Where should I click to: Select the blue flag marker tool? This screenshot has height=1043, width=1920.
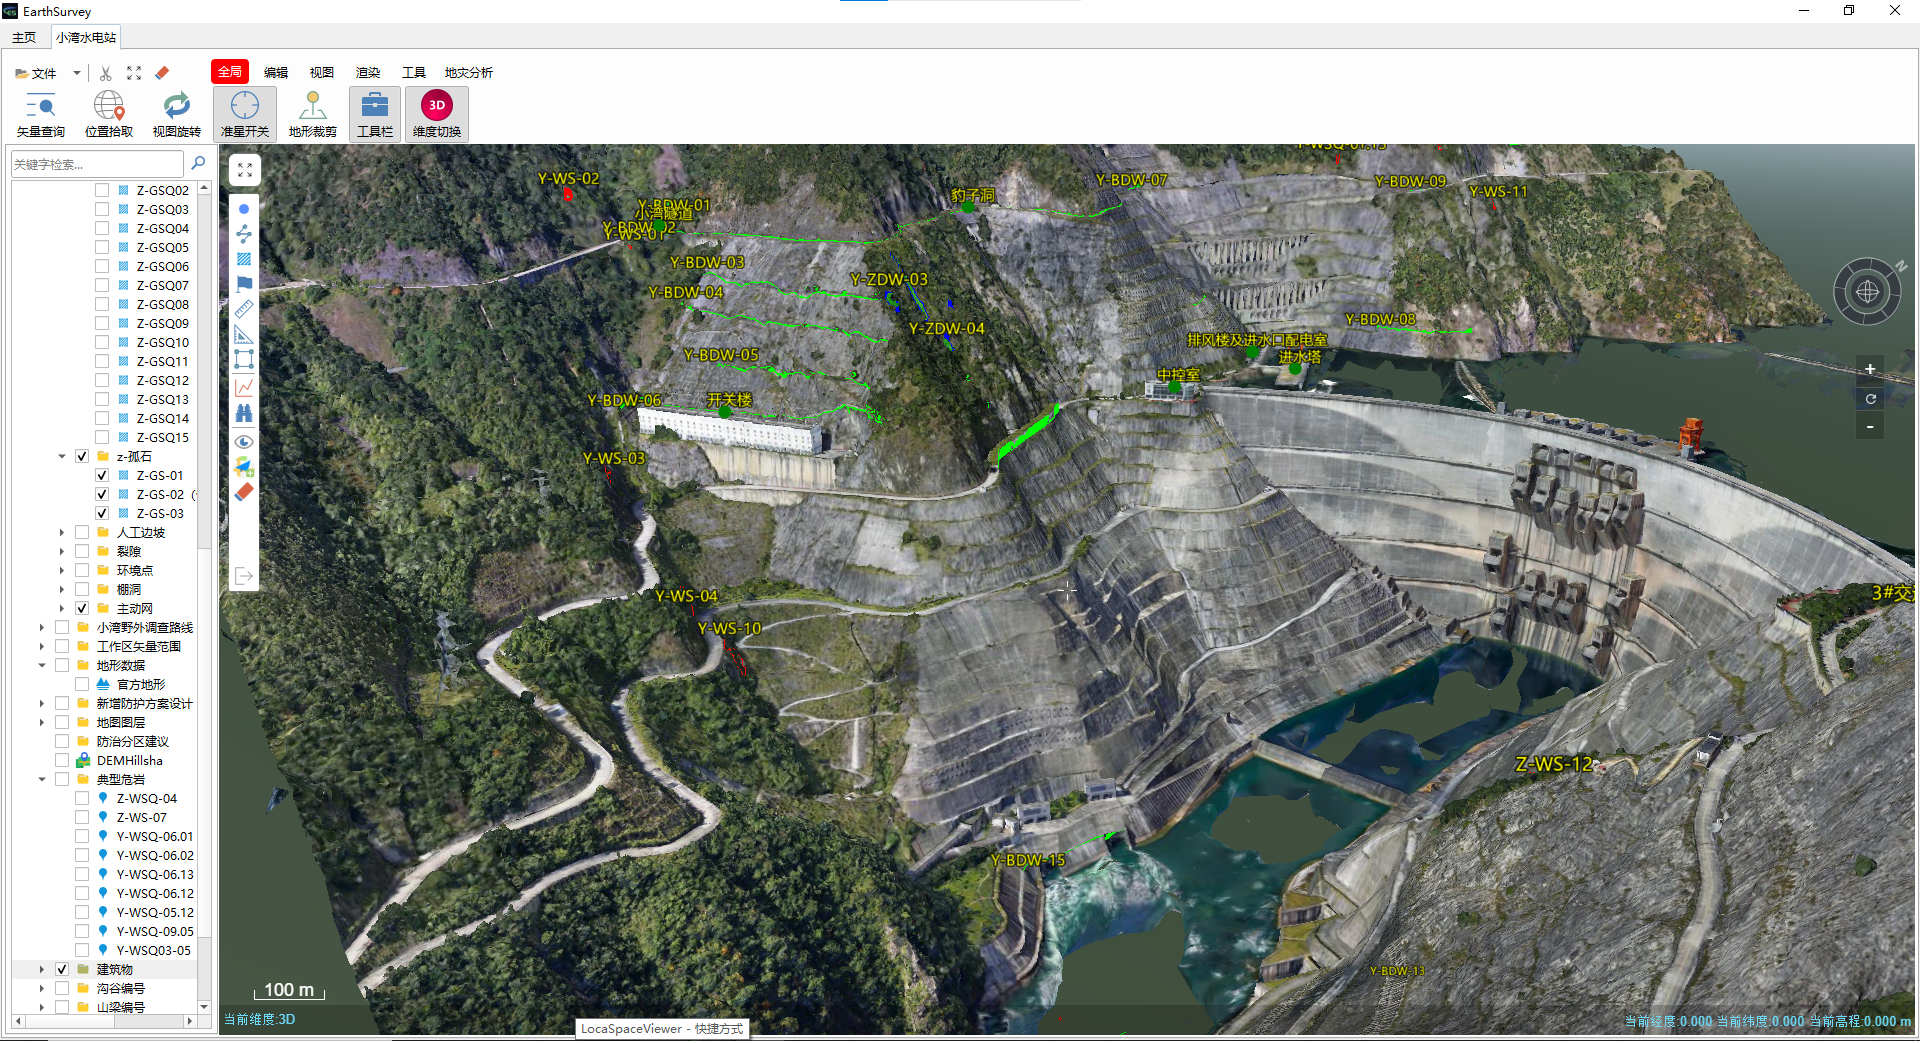tap(244, 284)
